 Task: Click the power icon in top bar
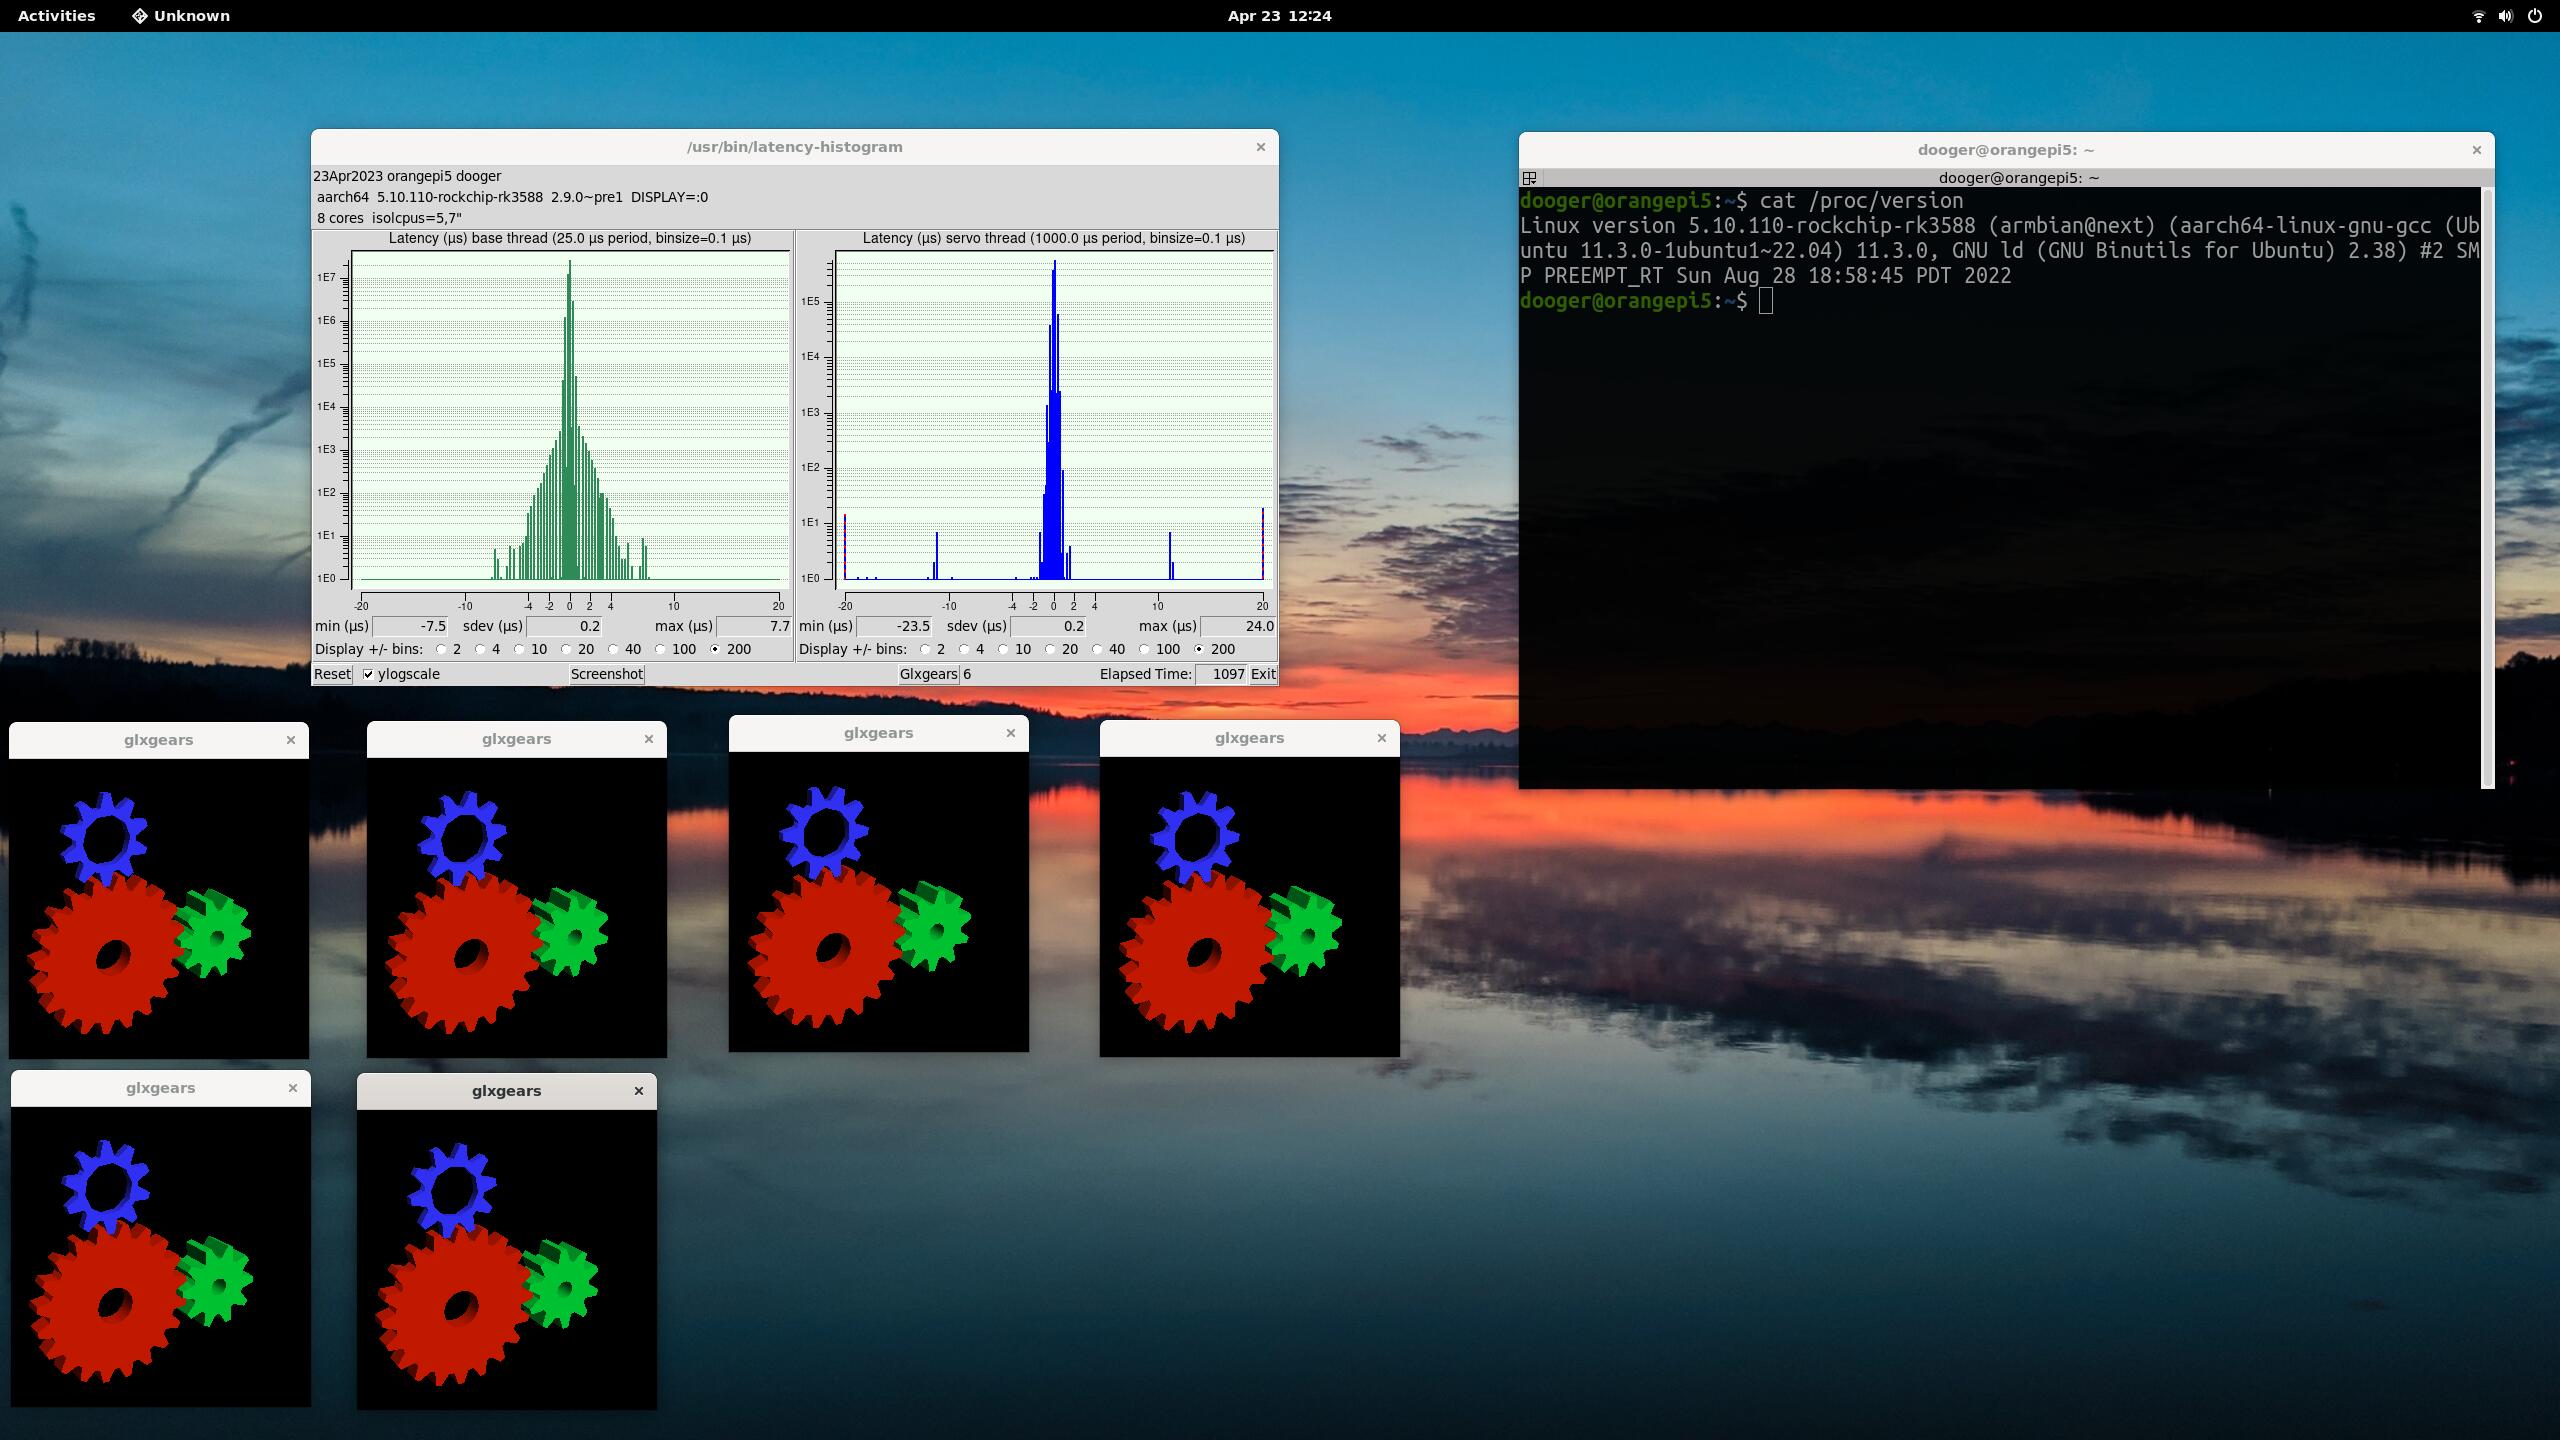(x=2535, y=16)
